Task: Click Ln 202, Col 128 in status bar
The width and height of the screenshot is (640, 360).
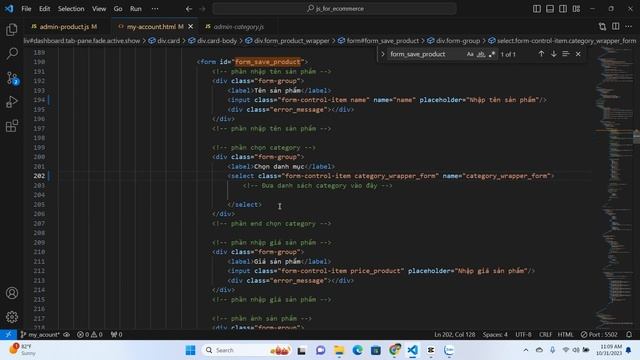Action: (454, 335)
